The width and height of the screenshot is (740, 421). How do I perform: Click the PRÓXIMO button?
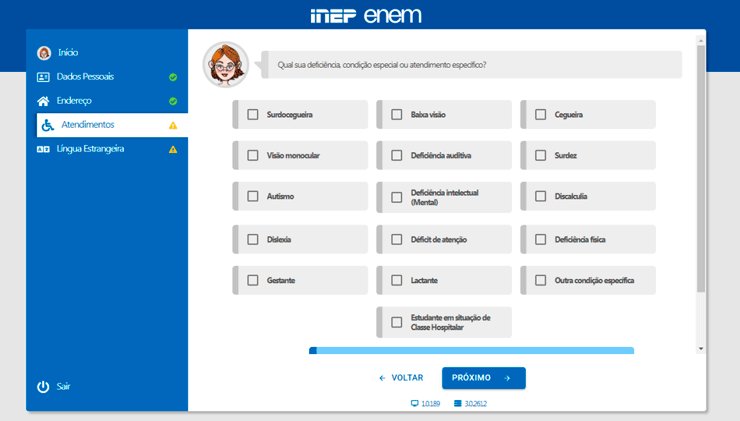(484, 378)
